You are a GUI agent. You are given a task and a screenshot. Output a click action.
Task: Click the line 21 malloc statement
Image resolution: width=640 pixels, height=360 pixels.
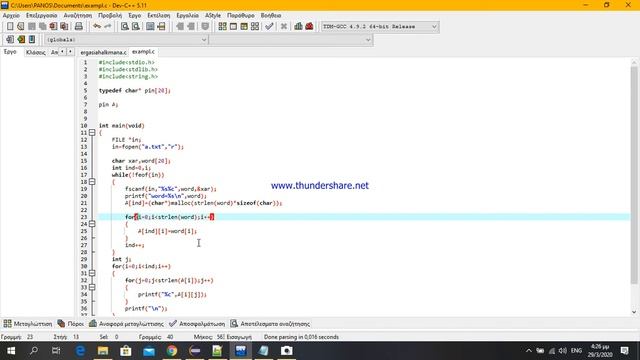203,203
